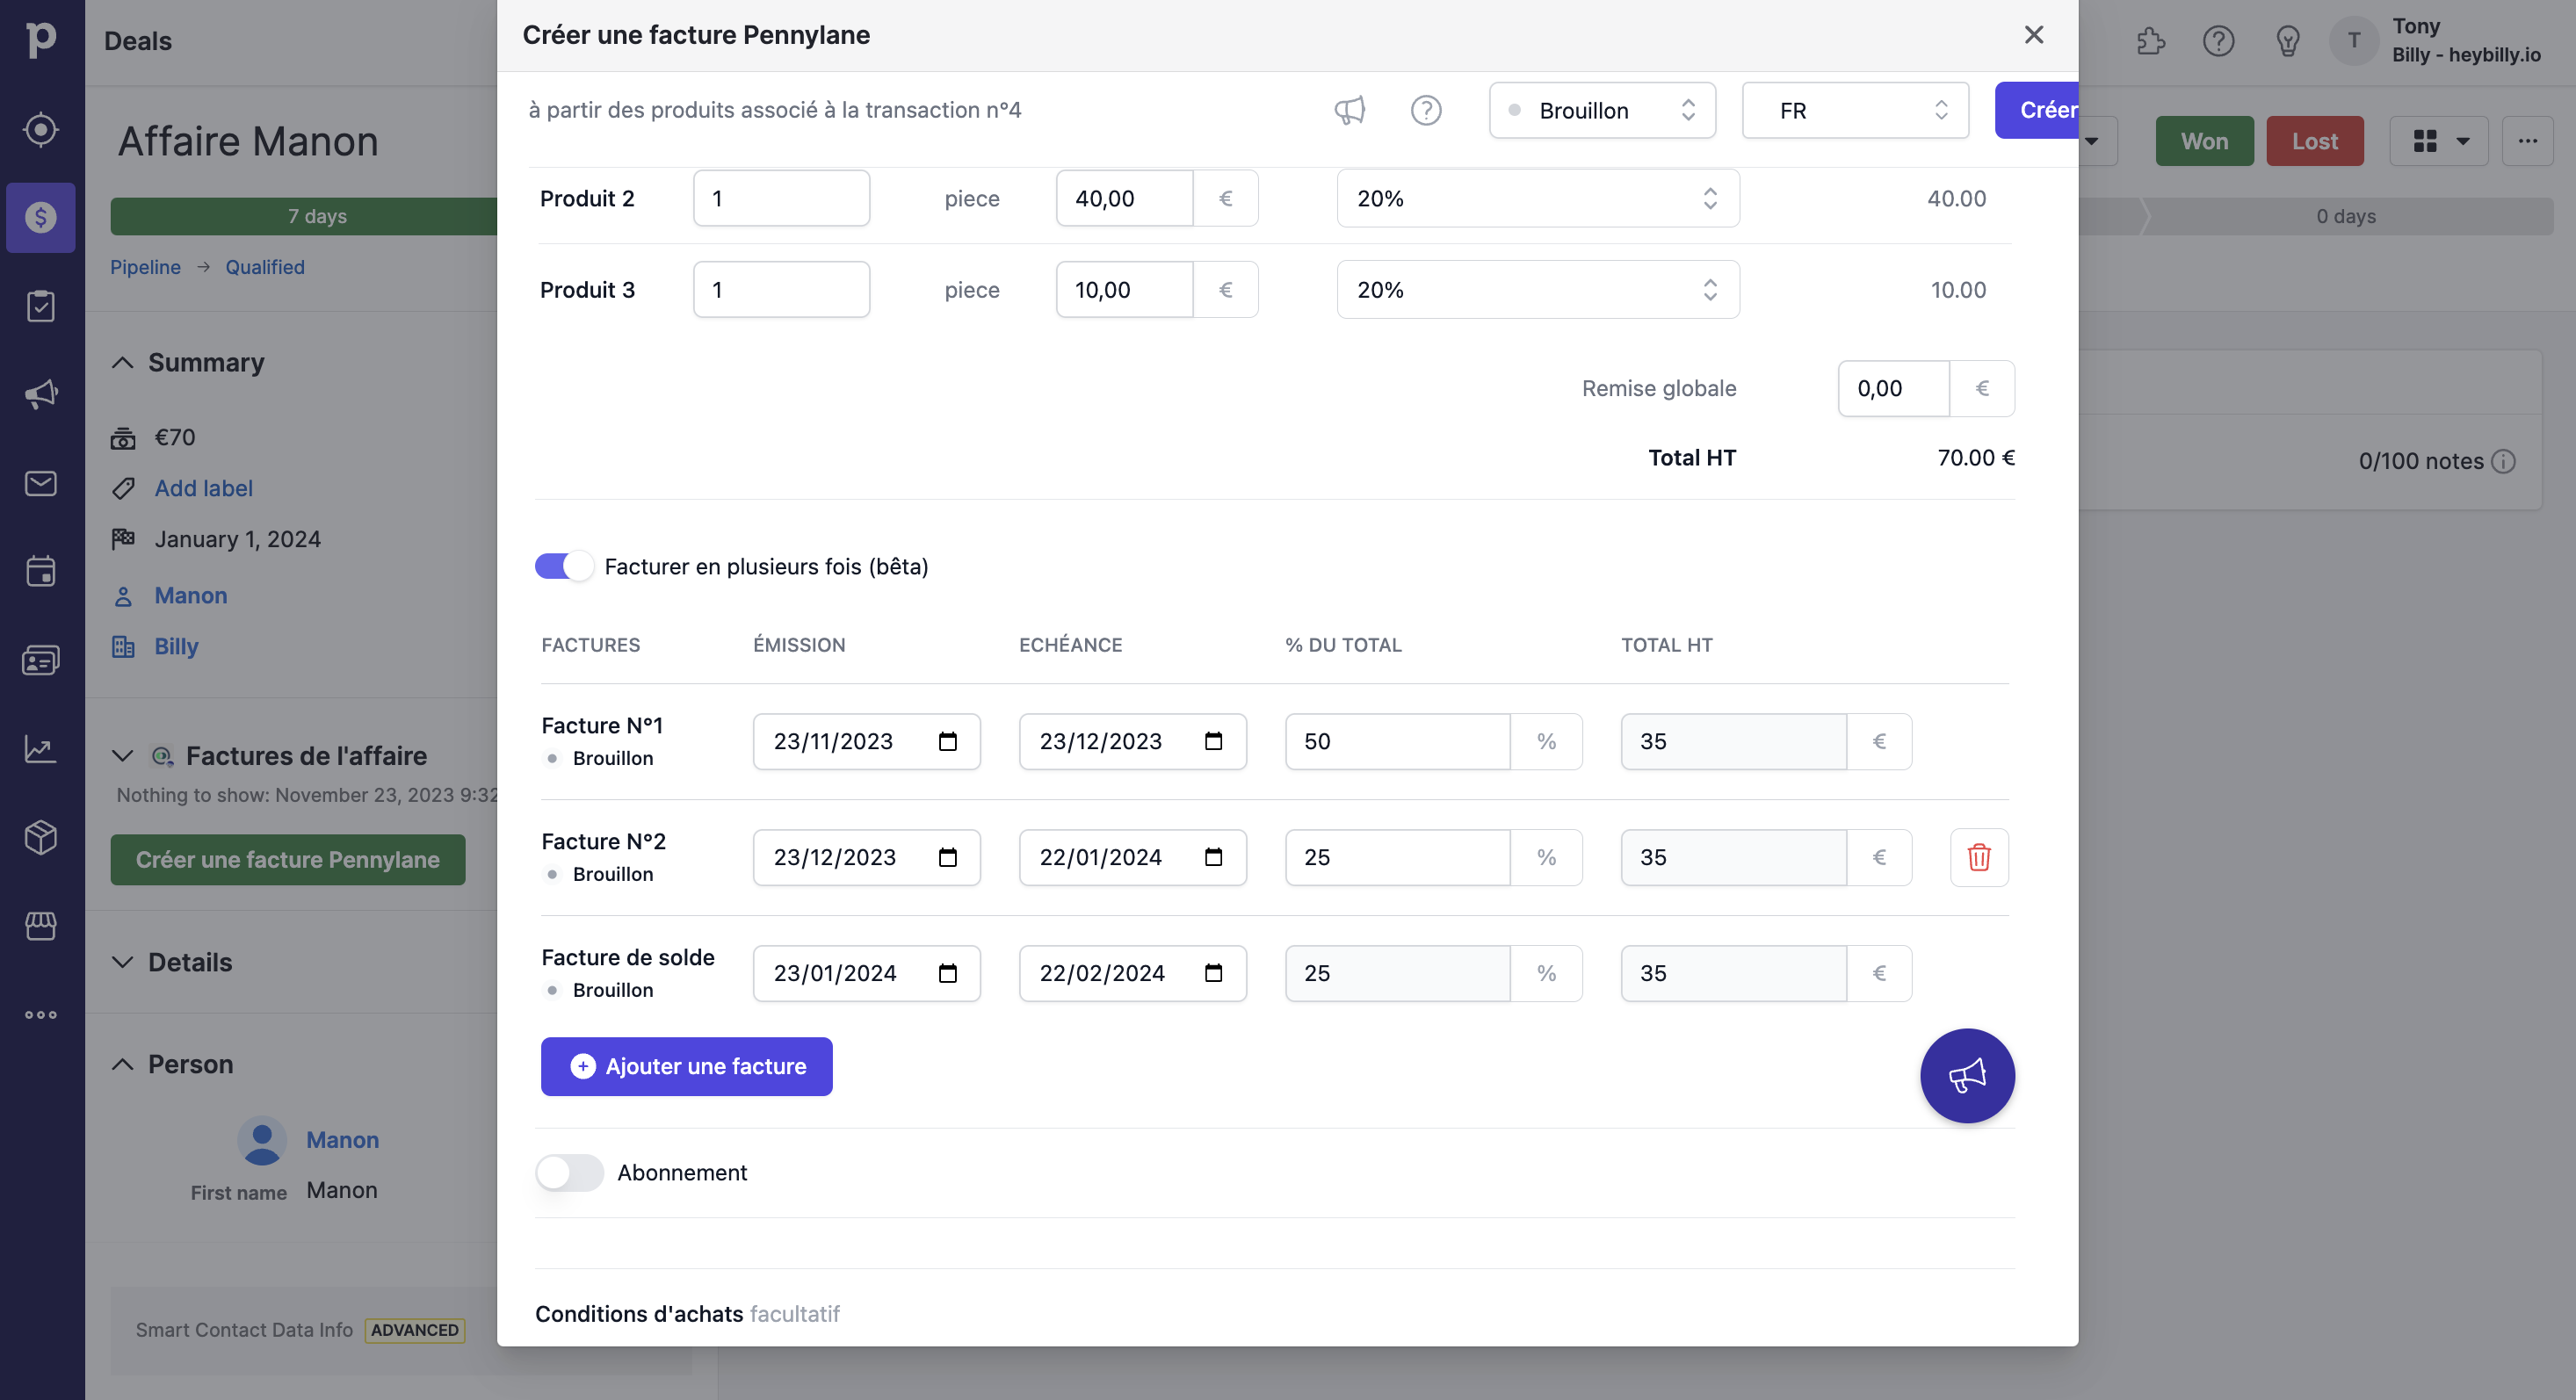Edit Facture N°1 percent field 50
Viewport: 2576px width, 1400px height.
click(x=1398, y=741)
